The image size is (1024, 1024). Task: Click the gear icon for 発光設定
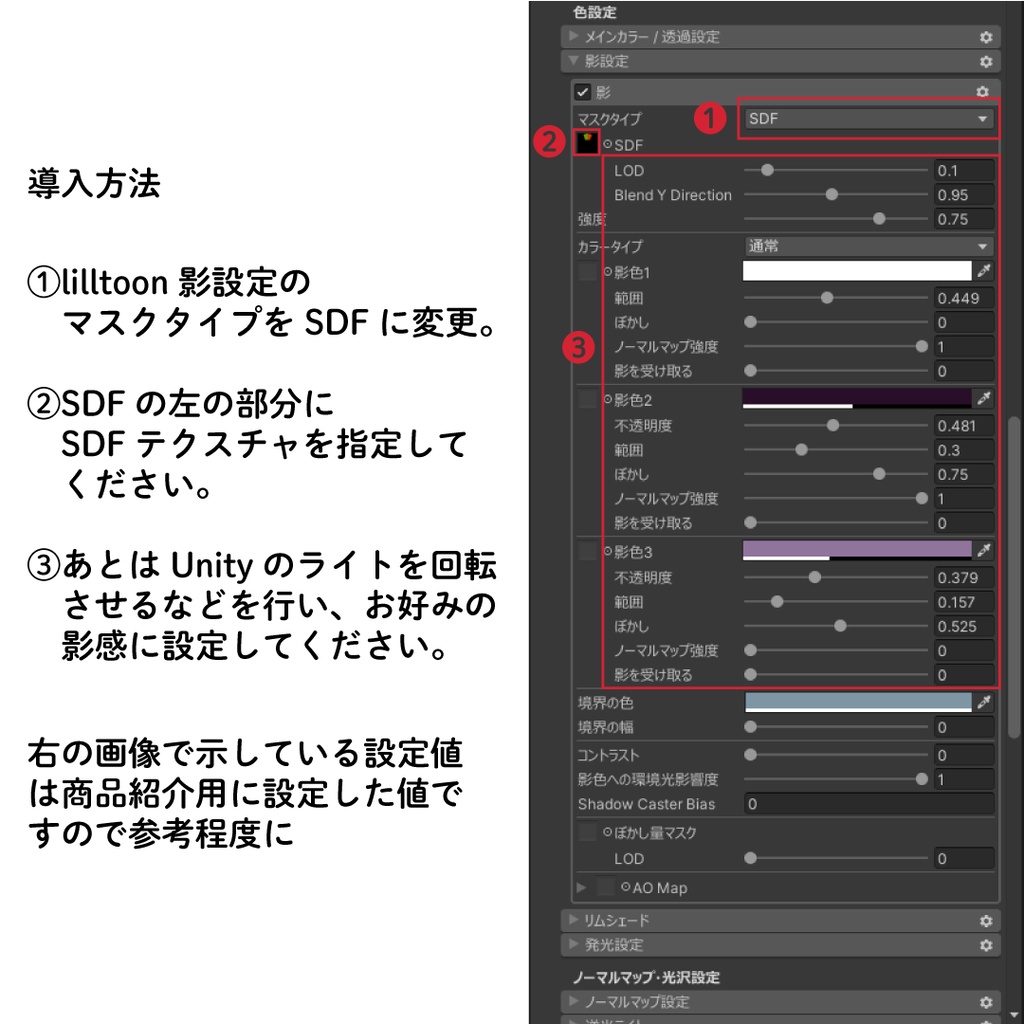tap(986, 945)
